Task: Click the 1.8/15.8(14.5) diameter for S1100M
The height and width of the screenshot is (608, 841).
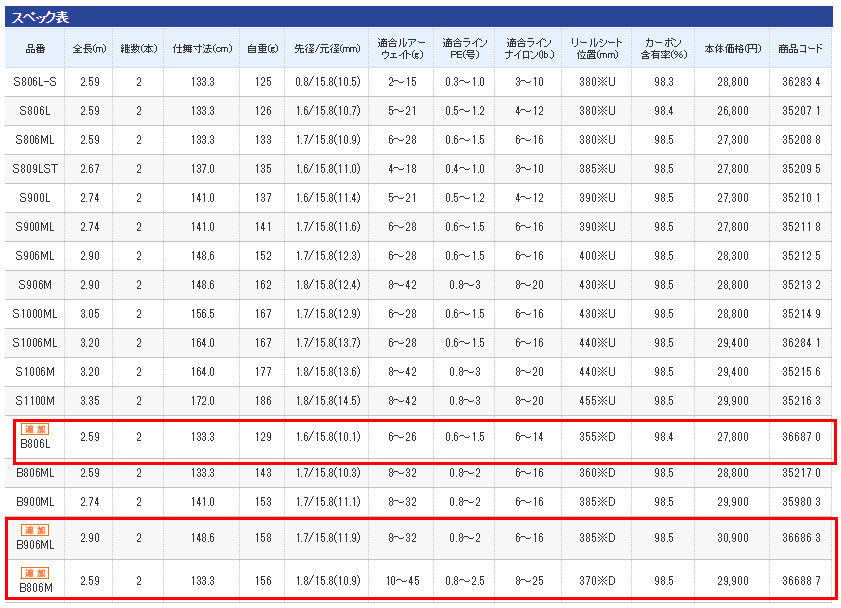Action: coord(328,401)
